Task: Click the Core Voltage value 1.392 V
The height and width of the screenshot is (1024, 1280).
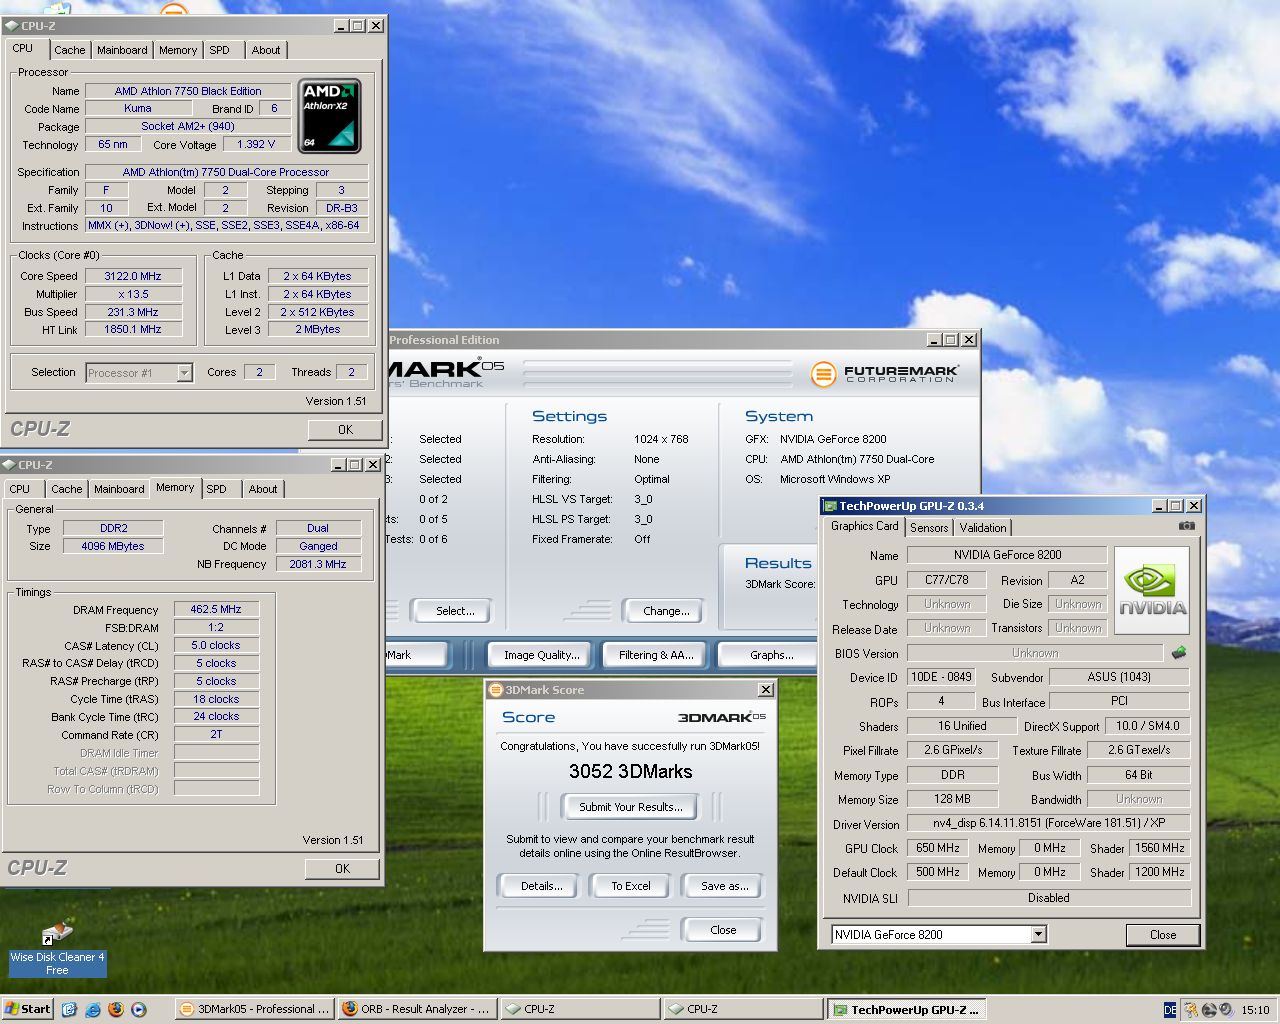Action: point(256,144)
